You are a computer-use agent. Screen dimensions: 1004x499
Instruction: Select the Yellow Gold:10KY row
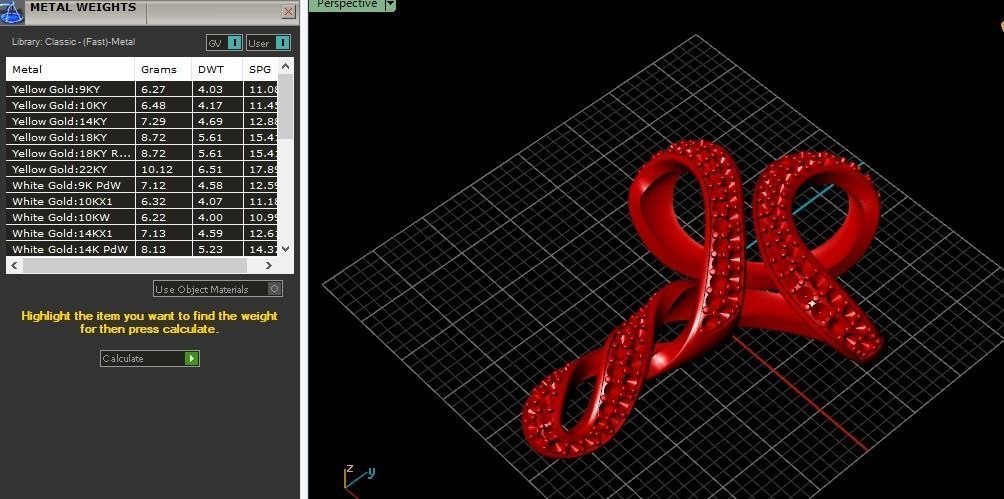click(142, 105)
